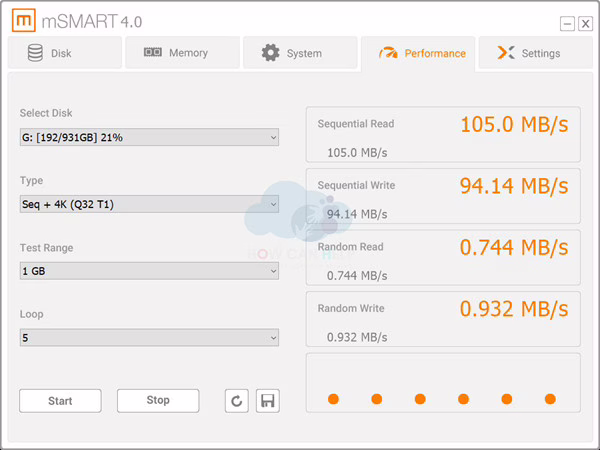Close the mSMART window

pyautogui.click(x=585, y=24)
